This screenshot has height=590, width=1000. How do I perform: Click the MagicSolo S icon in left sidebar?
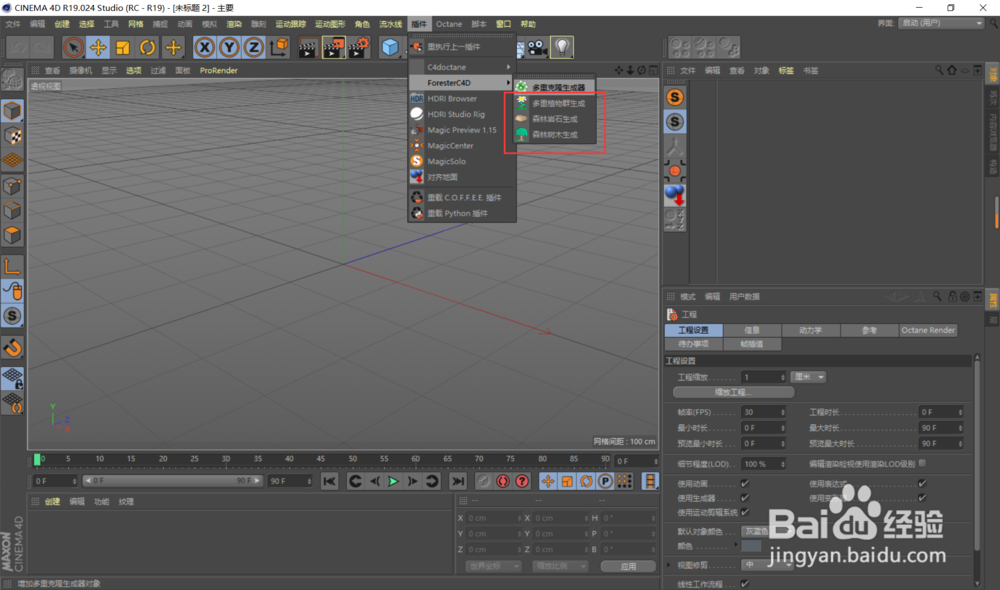(x=12, y=316)
